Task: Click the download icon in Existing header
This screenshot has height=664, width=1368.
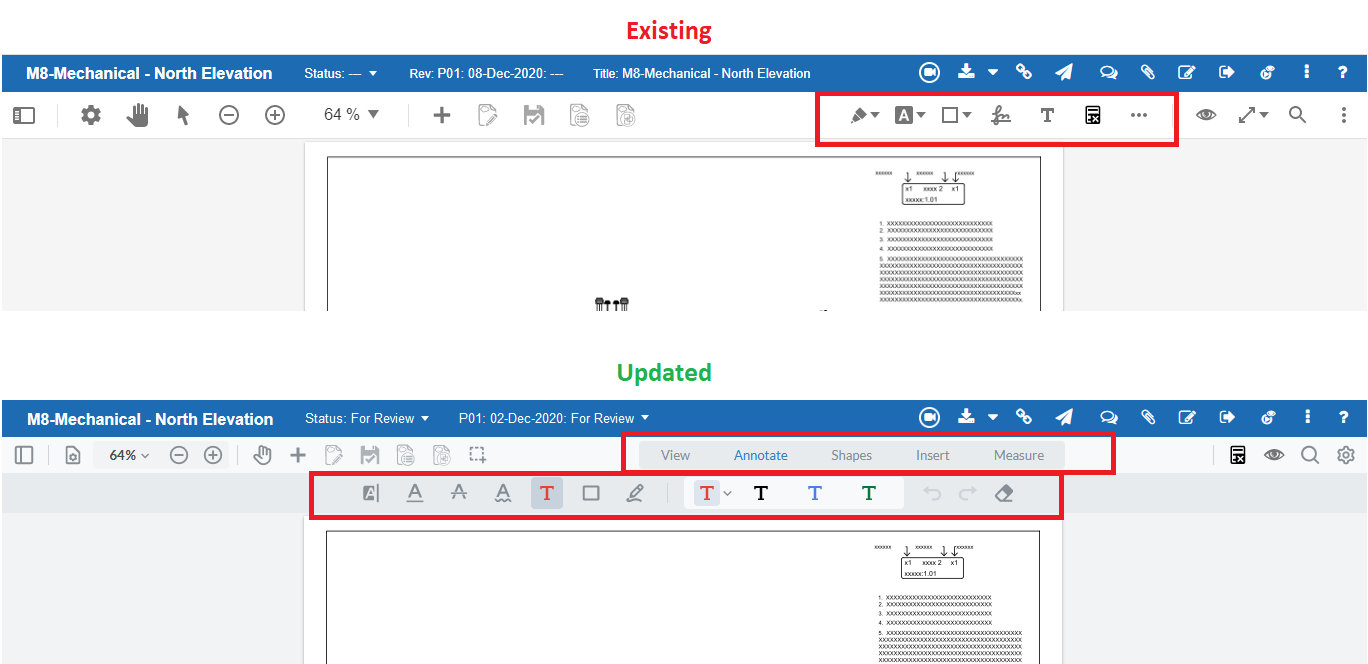Action: click(x=966, y=72)
